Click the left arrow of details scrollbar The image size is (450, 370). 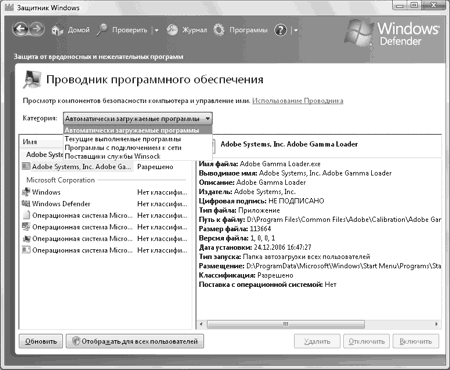201,324
